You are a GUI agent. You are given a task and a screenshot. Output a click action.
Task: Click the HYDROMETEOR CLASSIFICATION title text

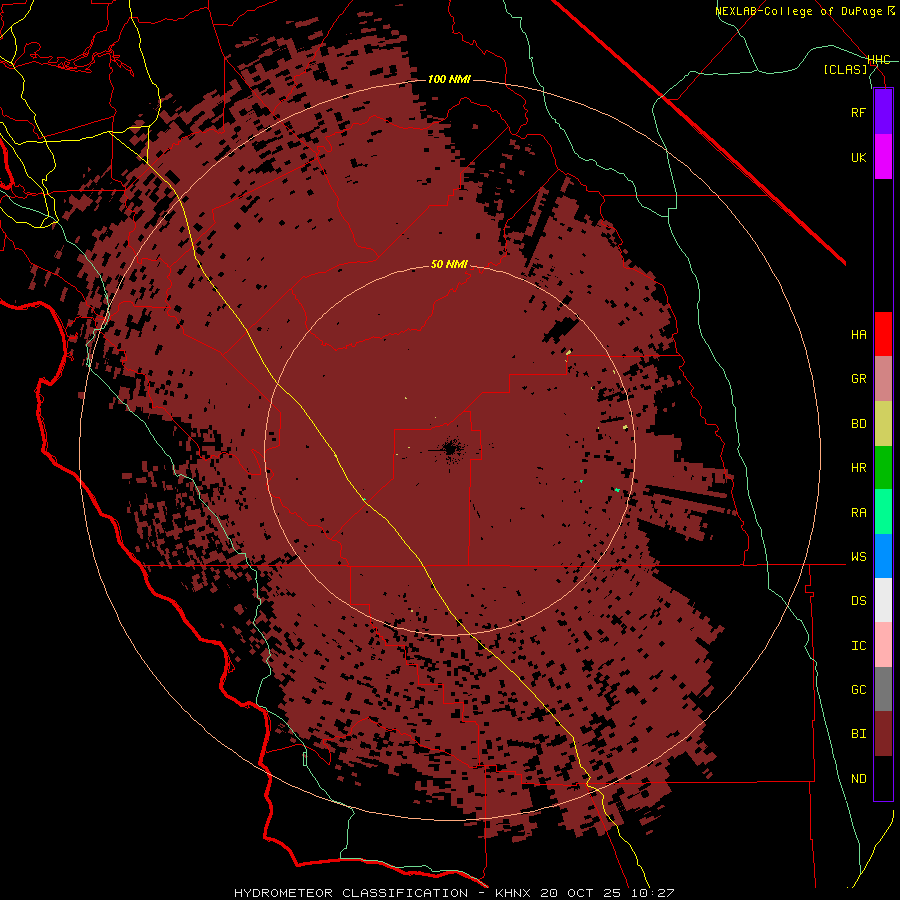click(351, 893)
